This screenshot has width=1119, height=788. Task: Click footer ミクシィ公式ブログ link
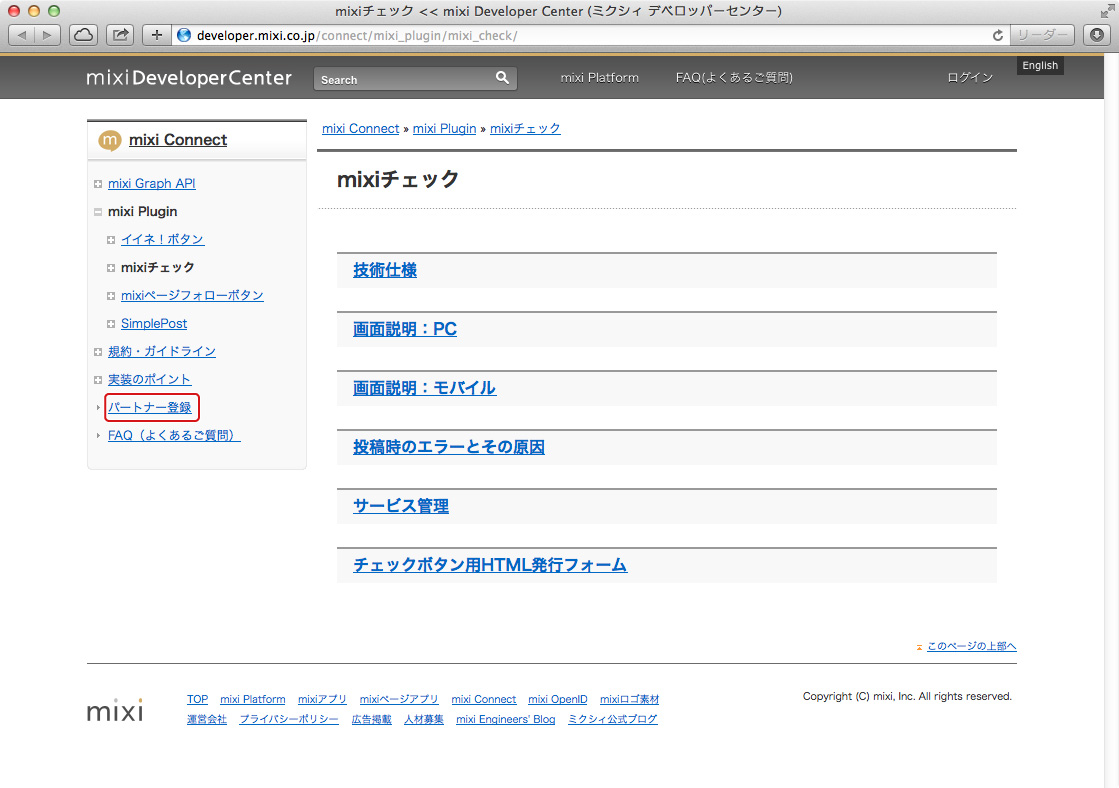[613, 719]
